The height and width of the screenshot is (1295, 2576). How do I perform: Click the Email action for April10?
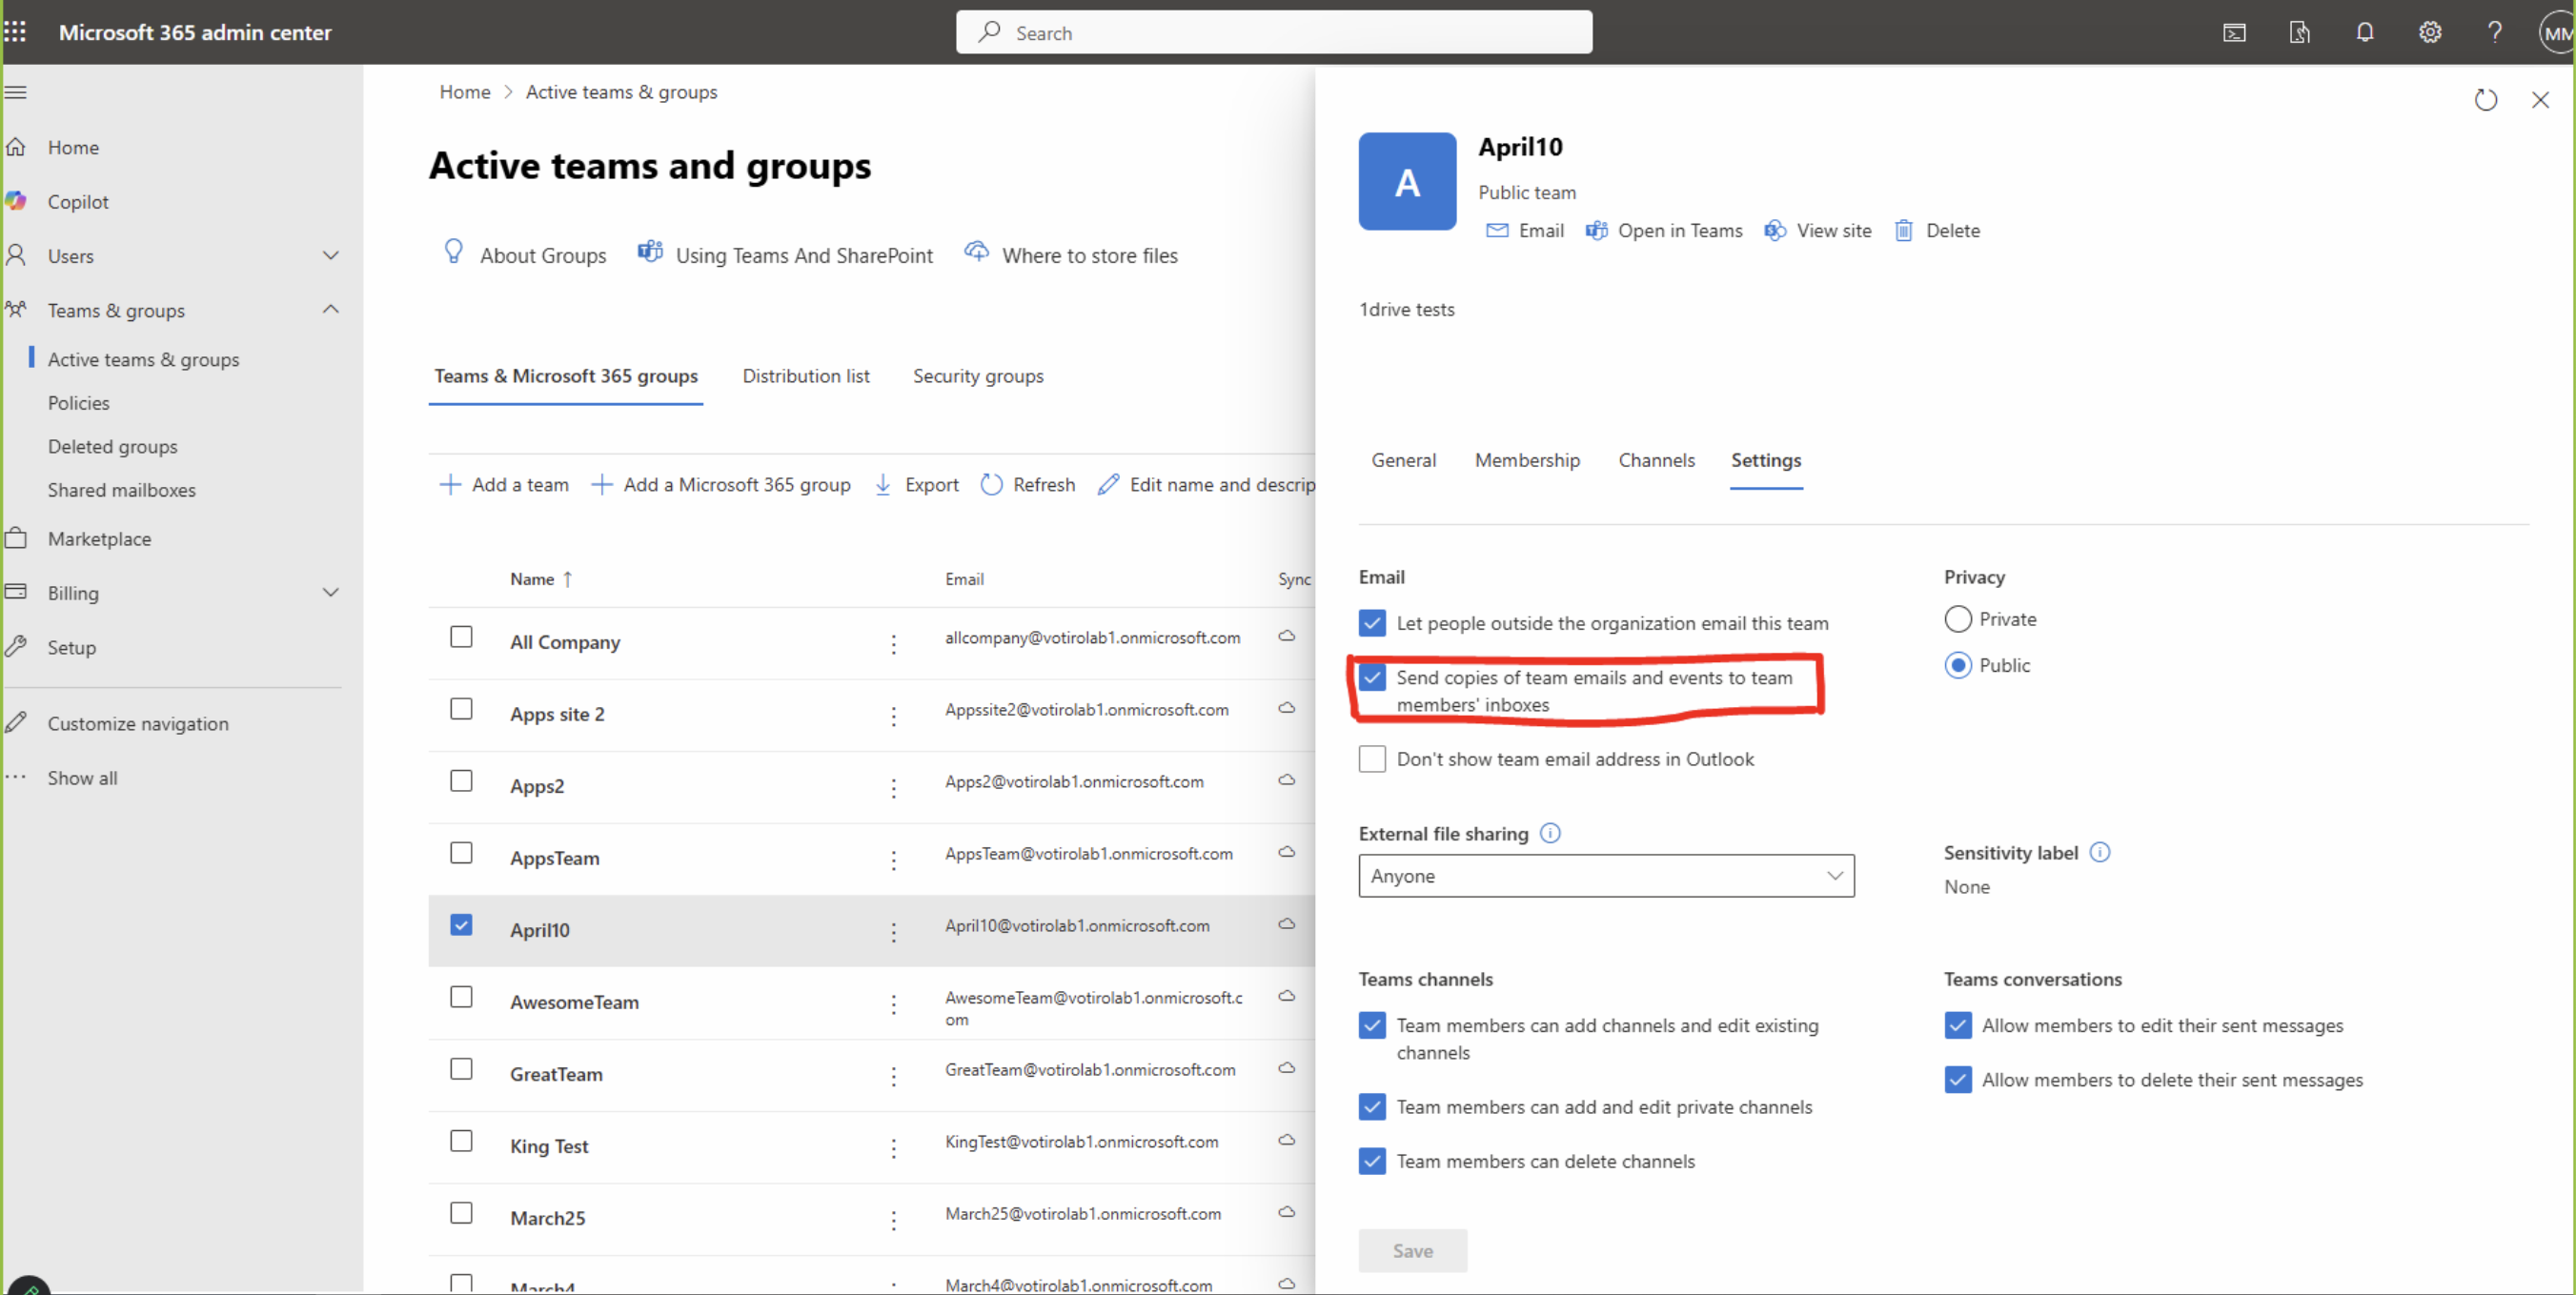[1524, 230]
